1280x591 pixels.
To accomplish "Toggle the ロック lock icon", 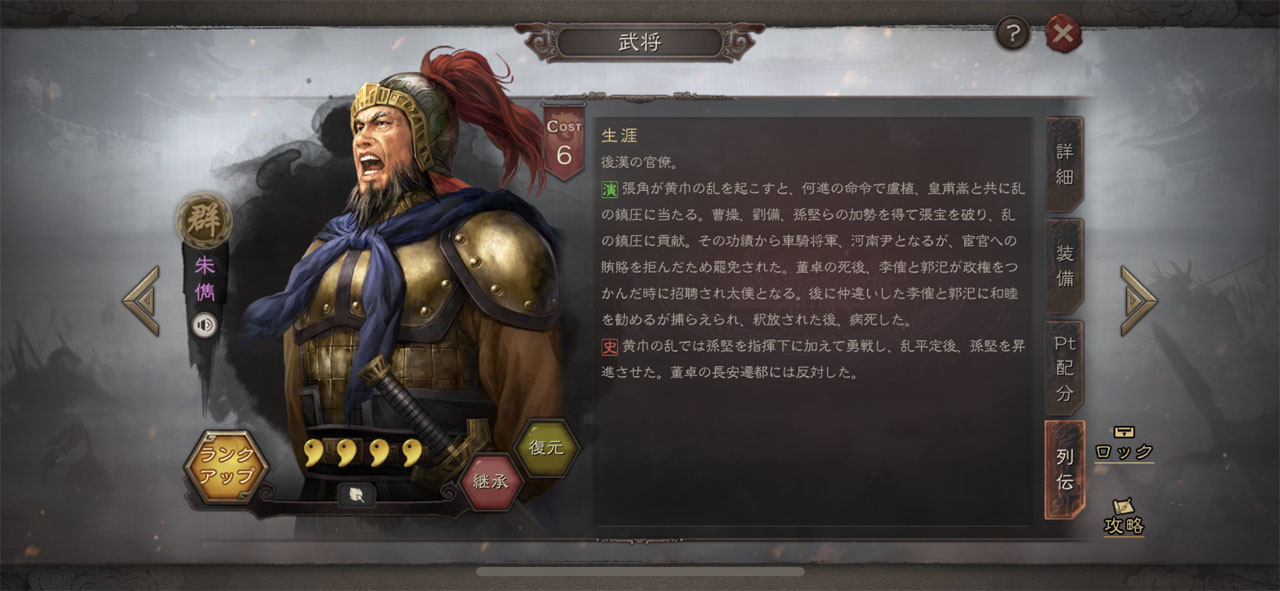I will 1124,443.
